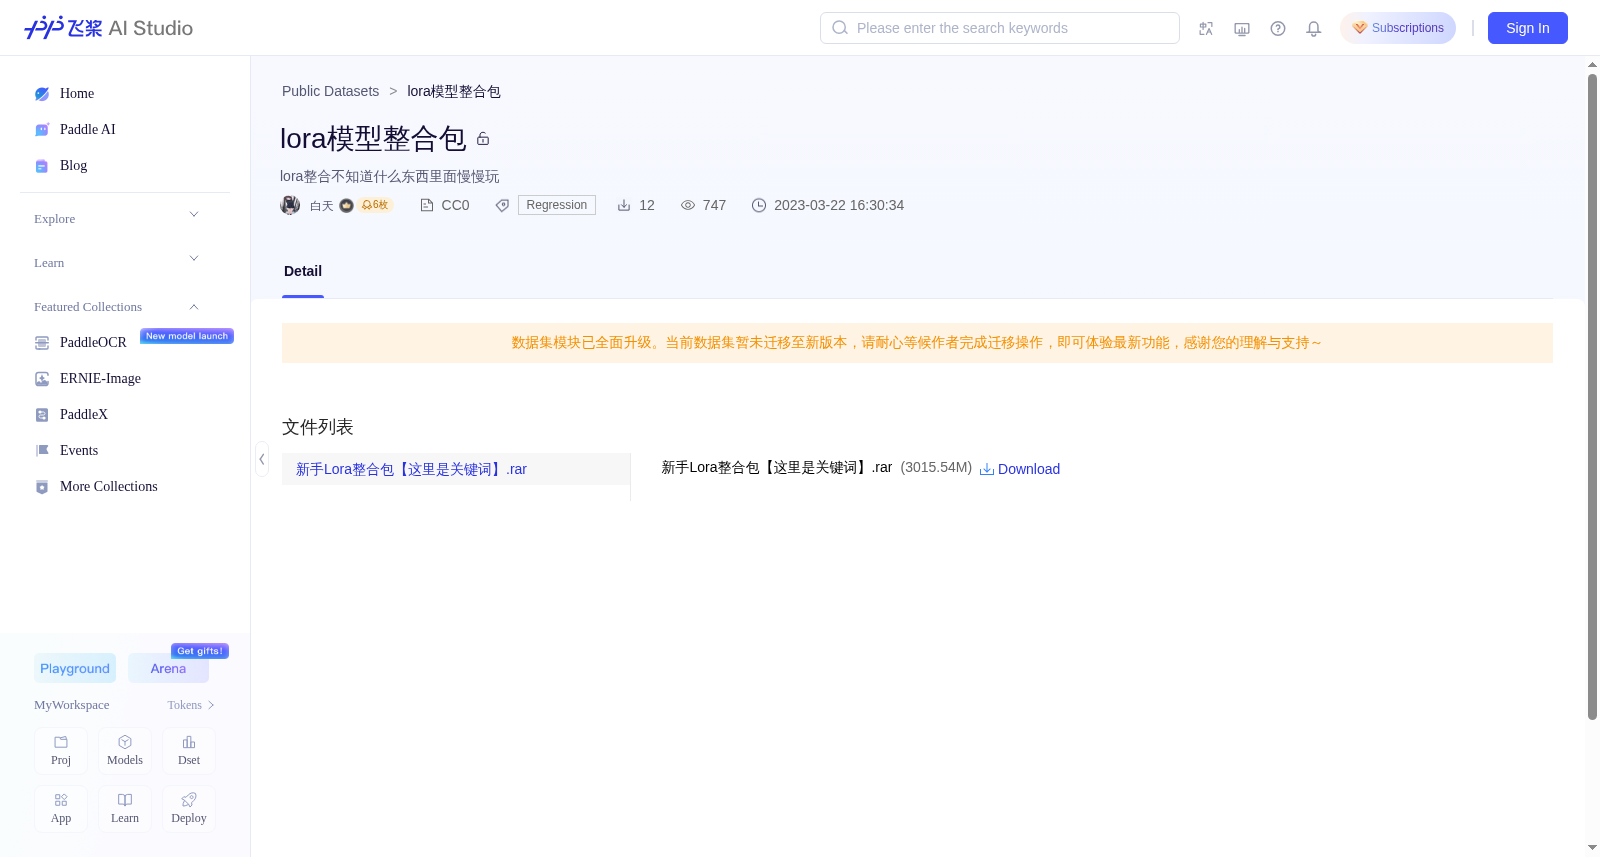Screen dimensions: 1600x857
Task: Expand the Learn section chevron
Action: [x=194, y=259]
